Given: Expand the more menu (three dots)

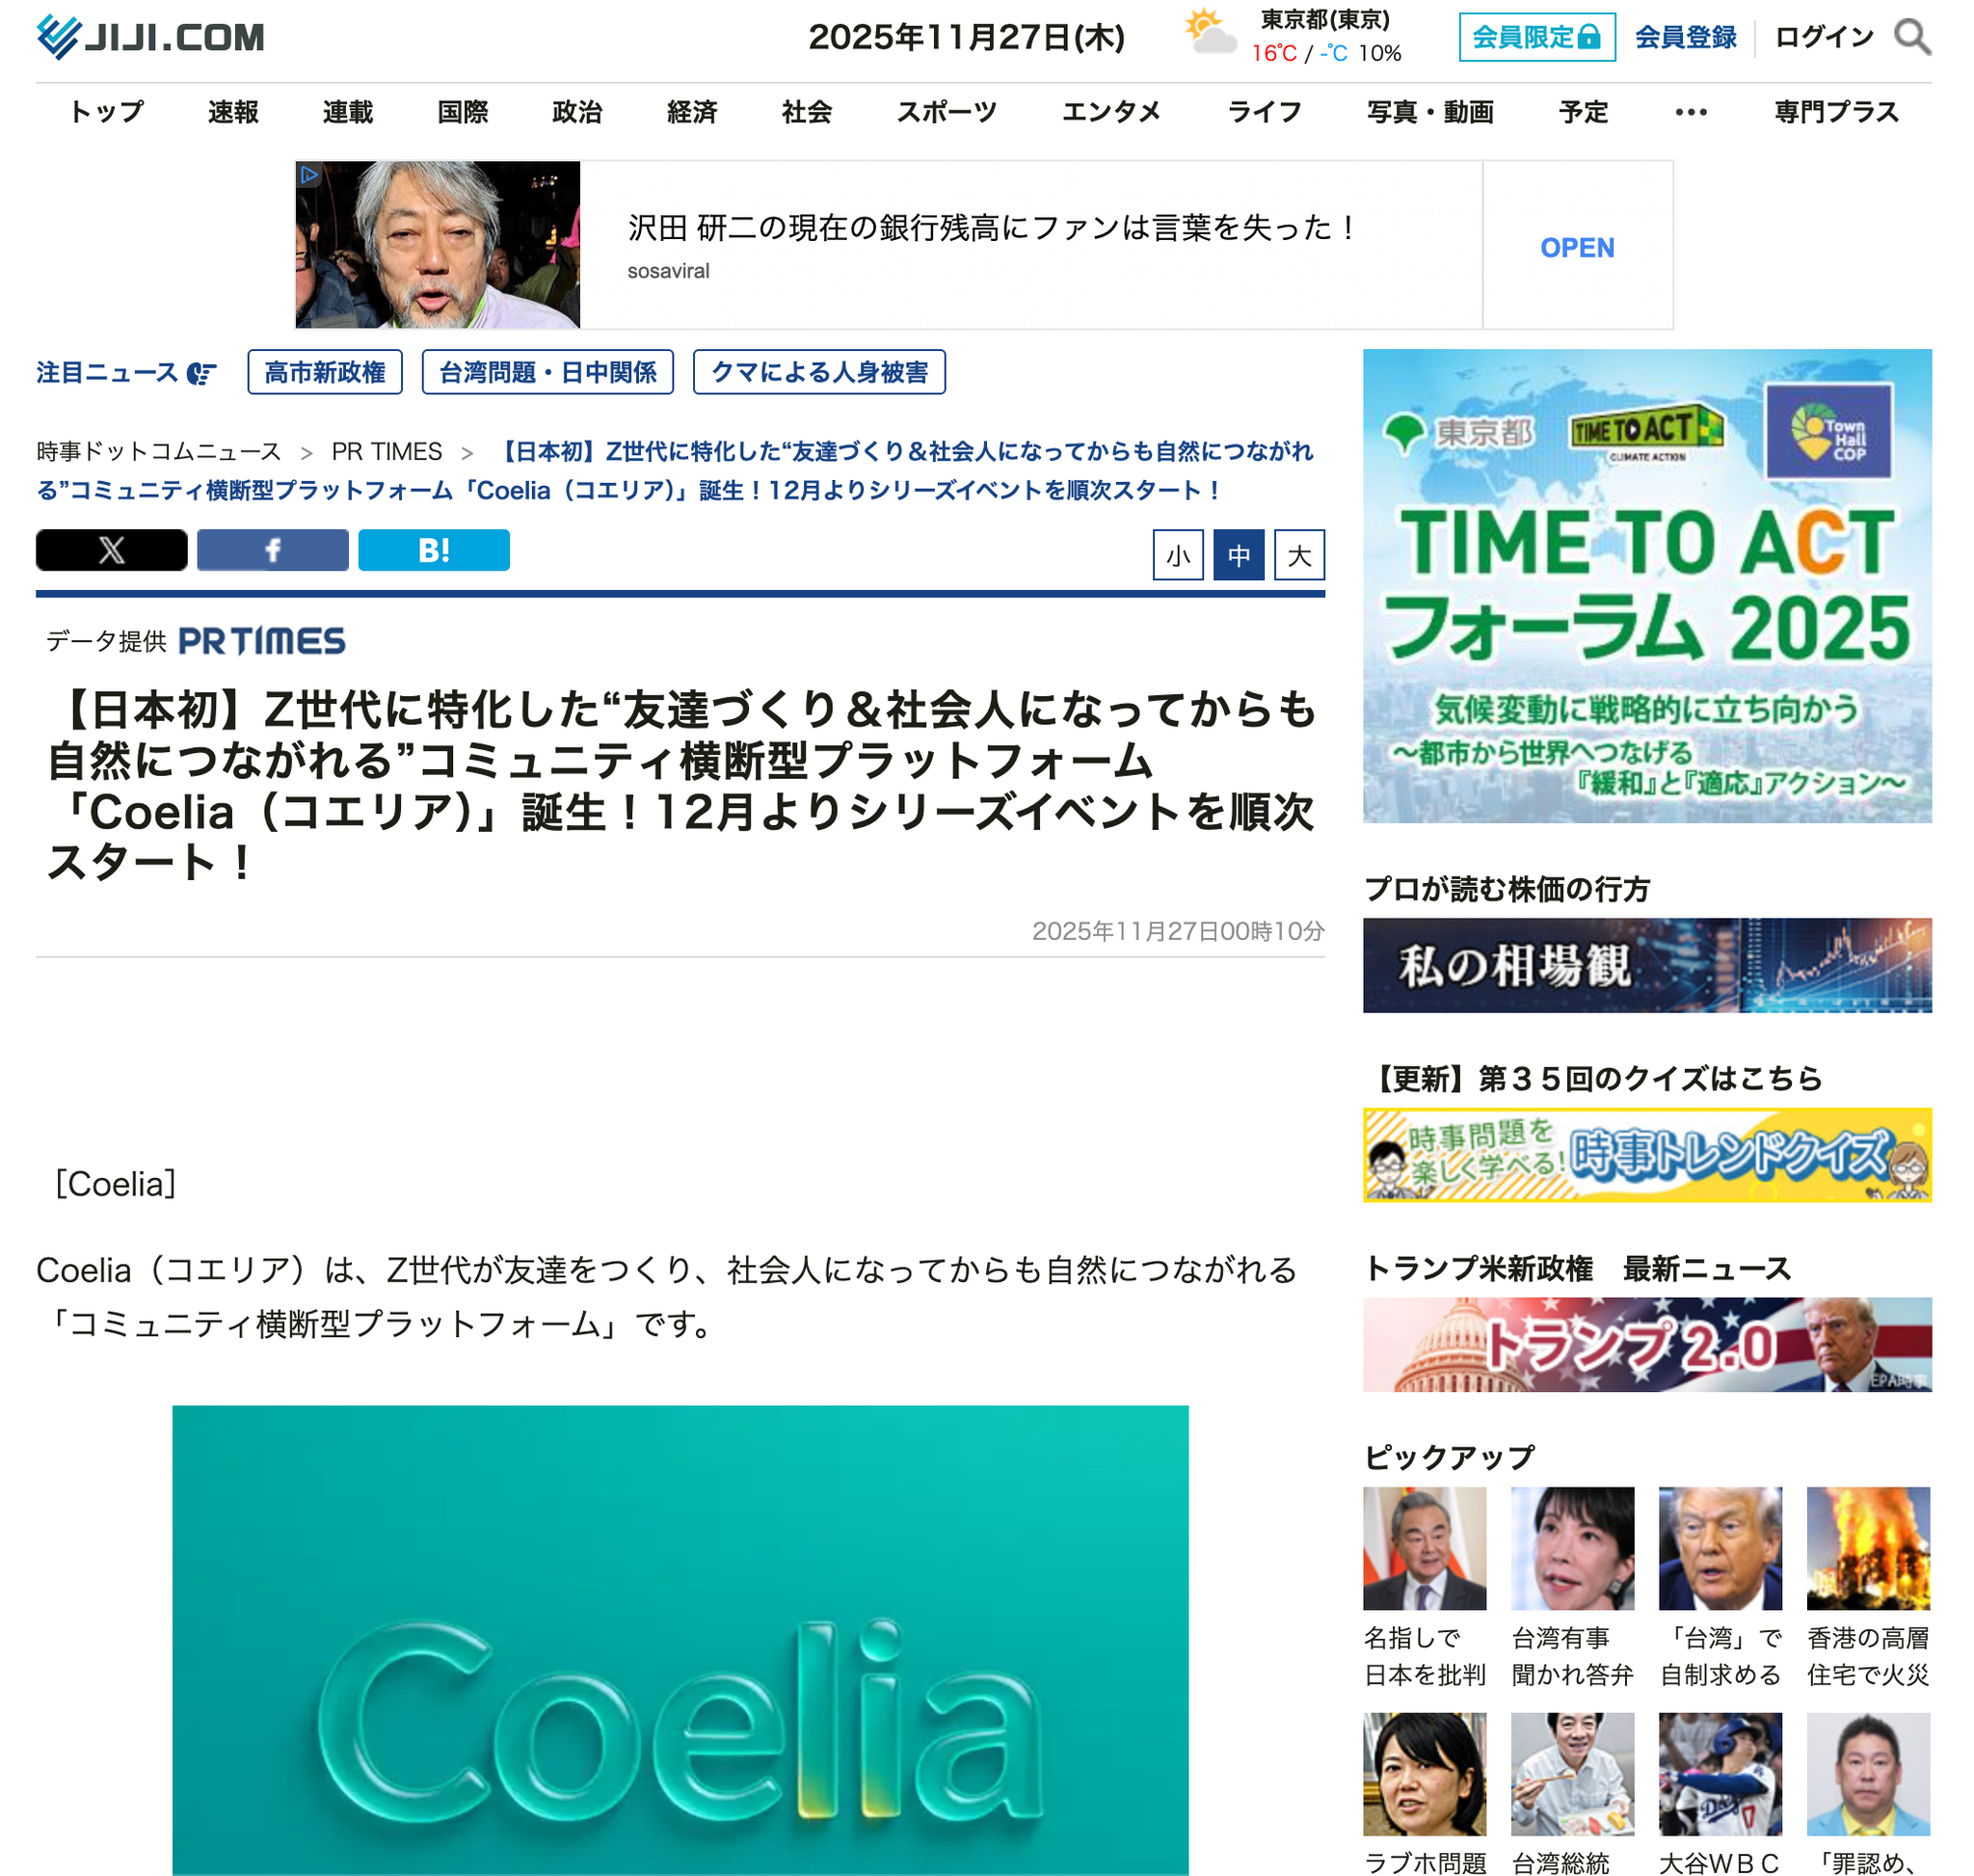Looking at the screenshot, I should pos(1690,112).
